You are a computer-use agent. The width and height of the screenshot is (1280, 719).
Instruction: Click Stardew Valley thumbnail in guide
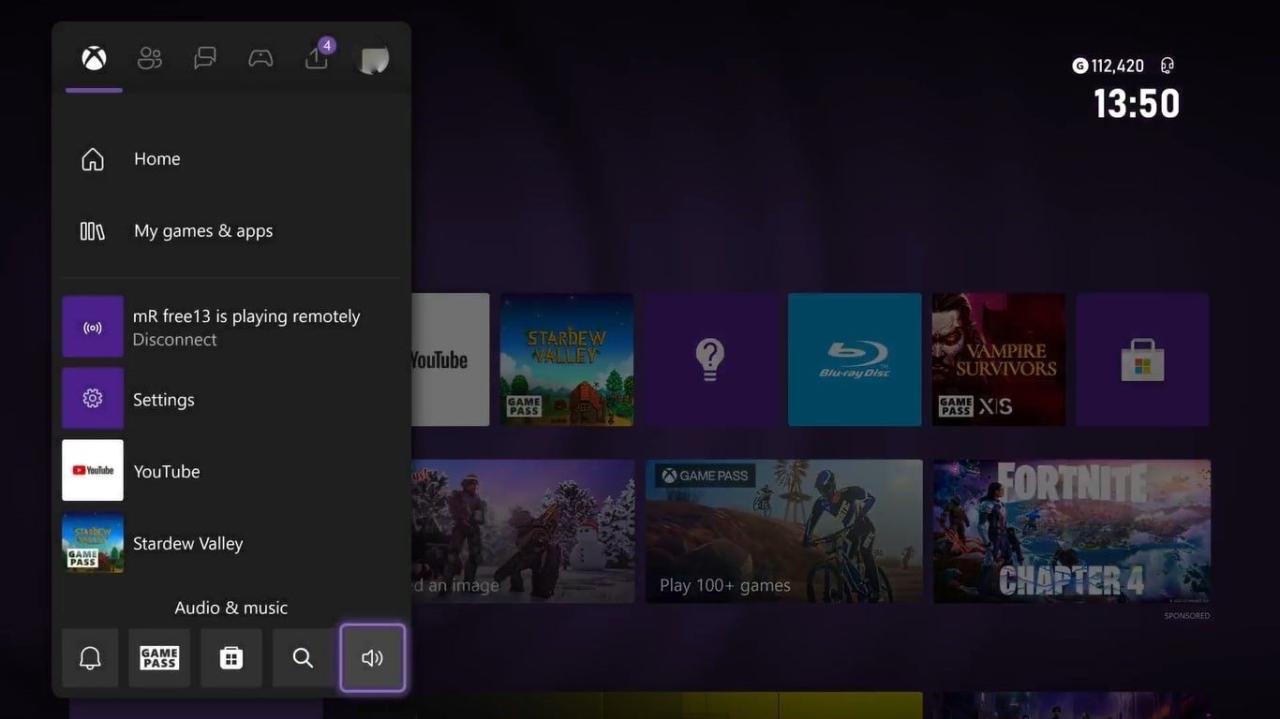(93, 543)
